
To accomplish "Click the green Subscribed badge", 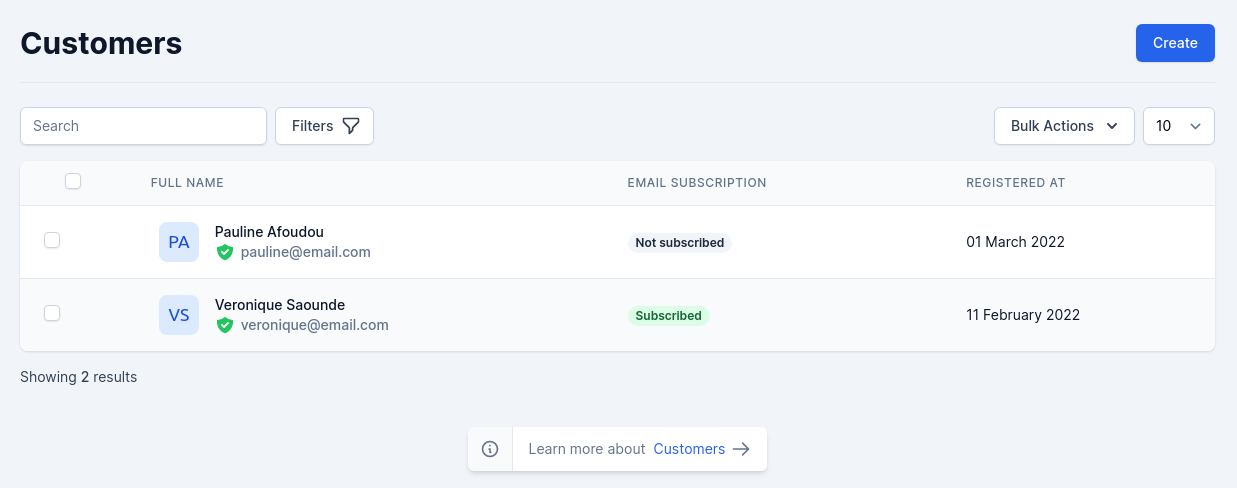I will [x=669, y=315].
